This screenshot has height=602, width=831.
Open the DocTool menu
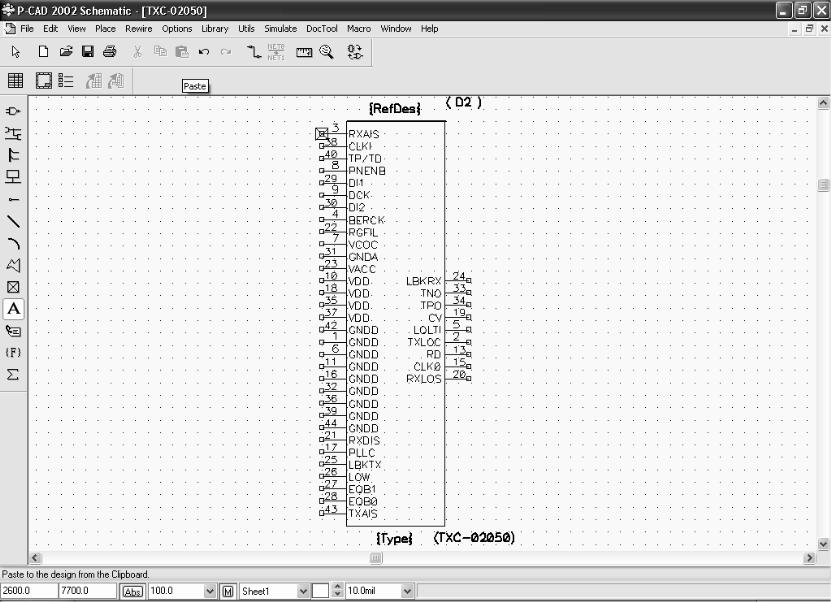(x=322, y=29)
